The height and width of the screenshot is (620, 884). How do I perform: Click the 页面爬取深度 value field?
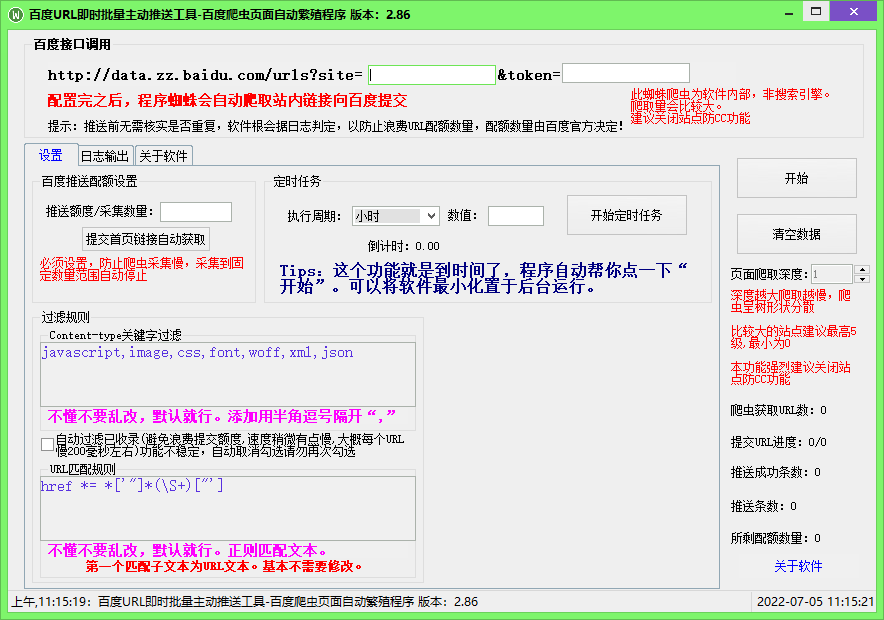(x=832, y=274)
